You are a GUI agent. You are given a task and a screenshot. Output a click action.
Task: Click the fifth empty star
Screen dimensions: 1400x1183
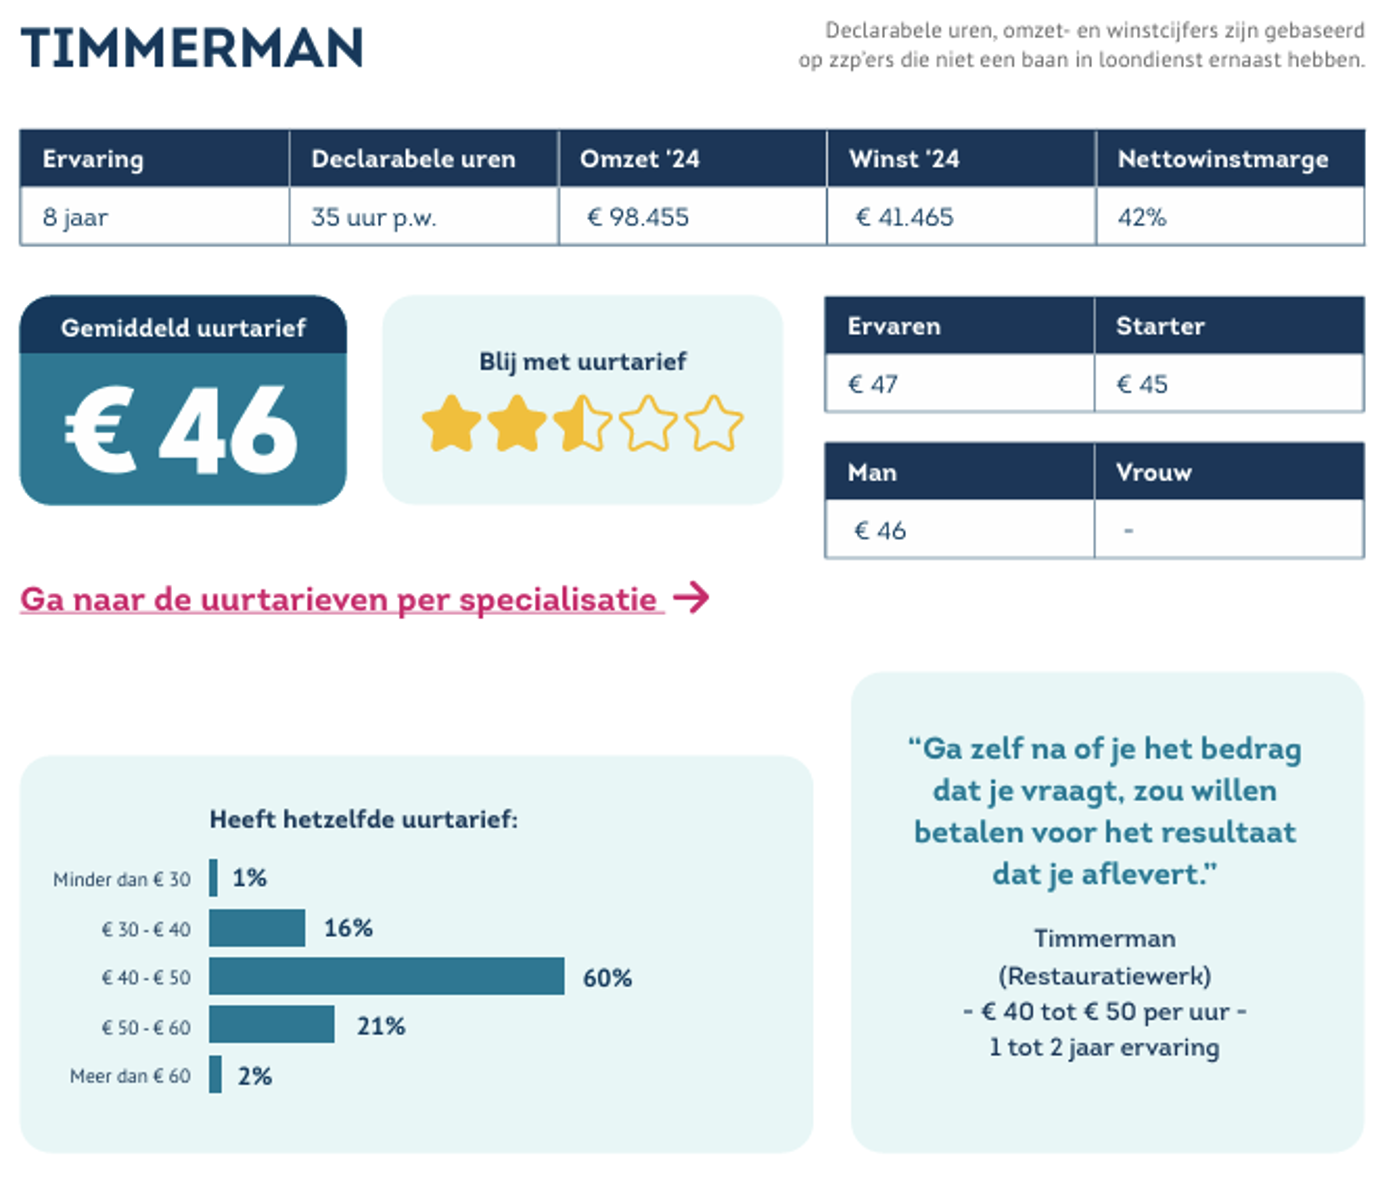click(714, 424)
